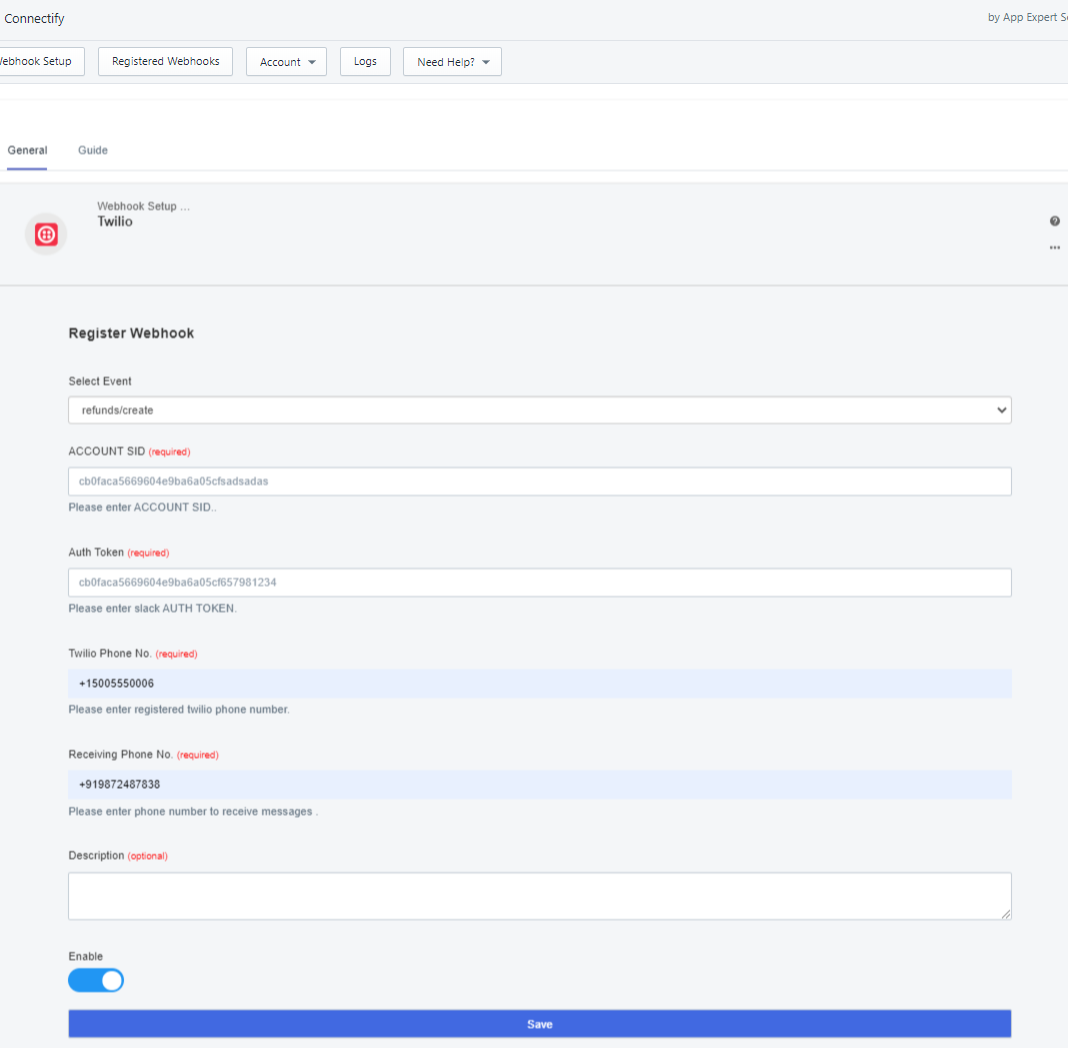Switch to the General tab

[x=27, y=150]
